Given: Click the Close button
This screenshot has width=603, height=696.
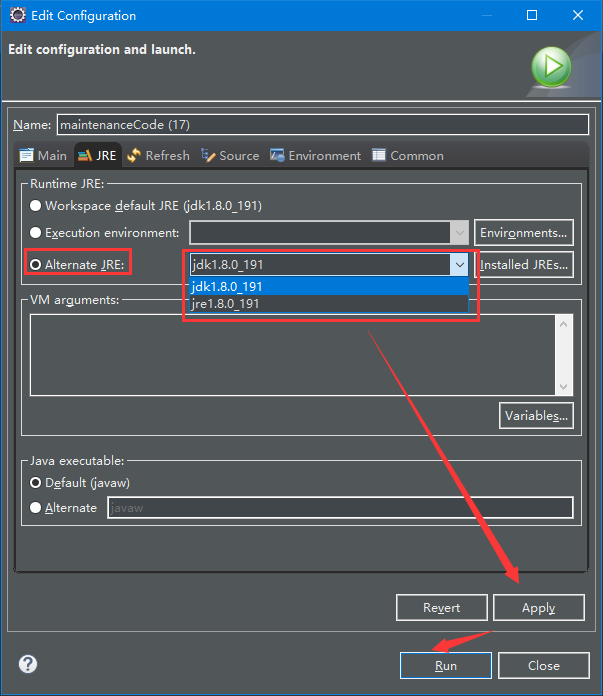Looking at the screenshot, I should [544, 665].
